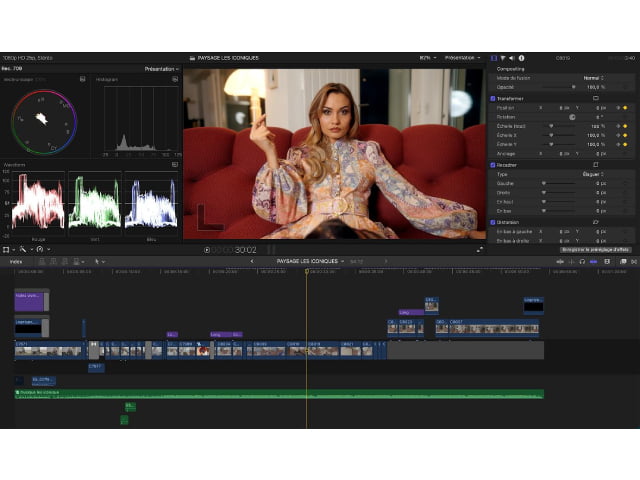Click the viewer fullscreen expand icon

pyautogui.click(x=480, y=250)
